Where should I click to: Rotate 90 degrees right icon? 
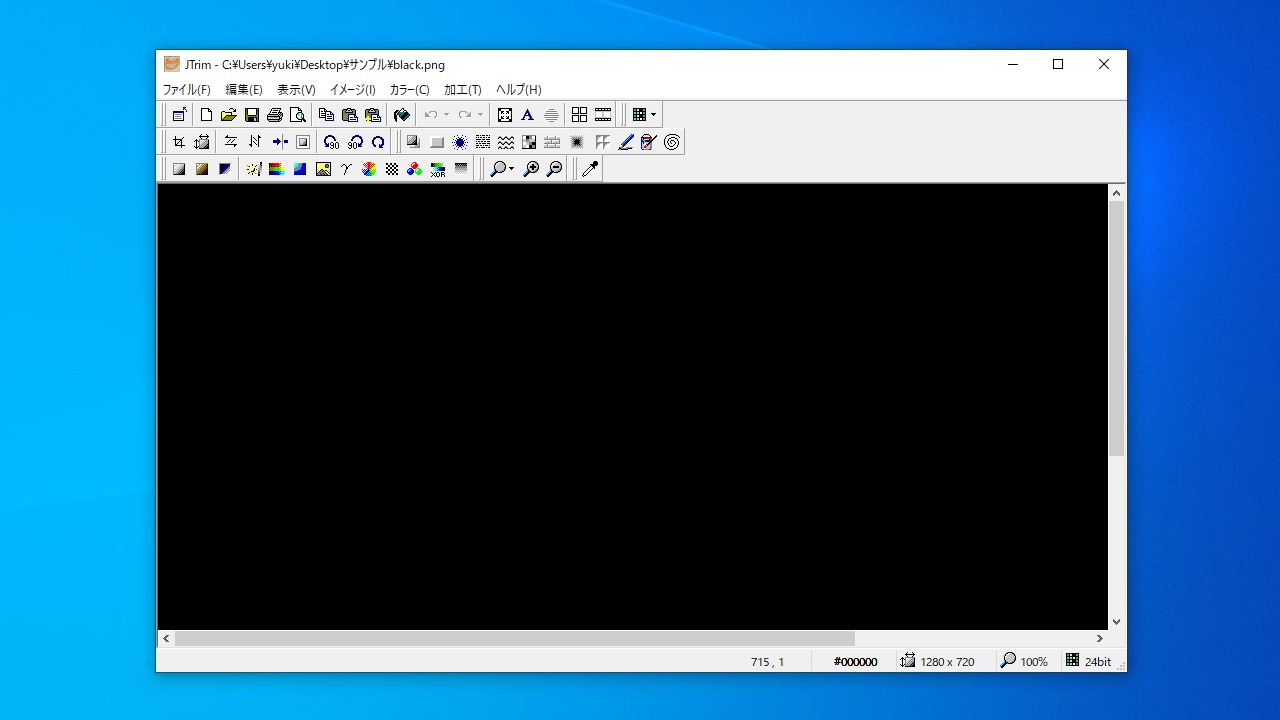[355, 142]
